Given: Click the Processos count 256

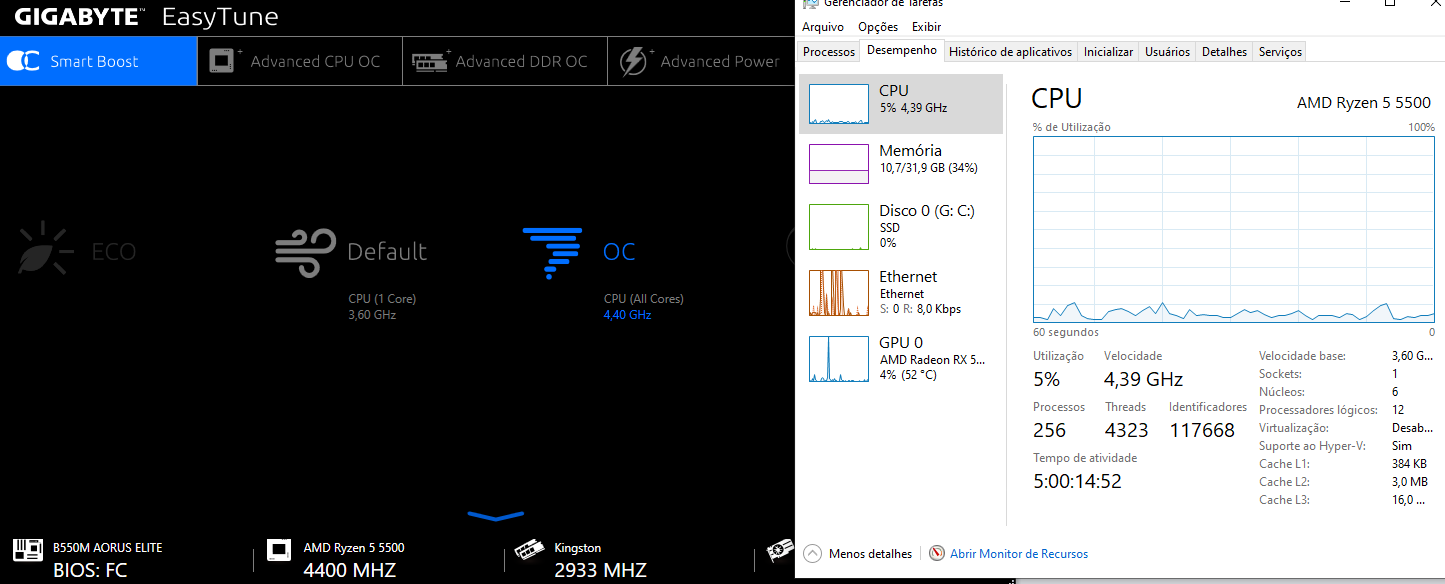Looking at the screenshot, I should point(1049,430).
